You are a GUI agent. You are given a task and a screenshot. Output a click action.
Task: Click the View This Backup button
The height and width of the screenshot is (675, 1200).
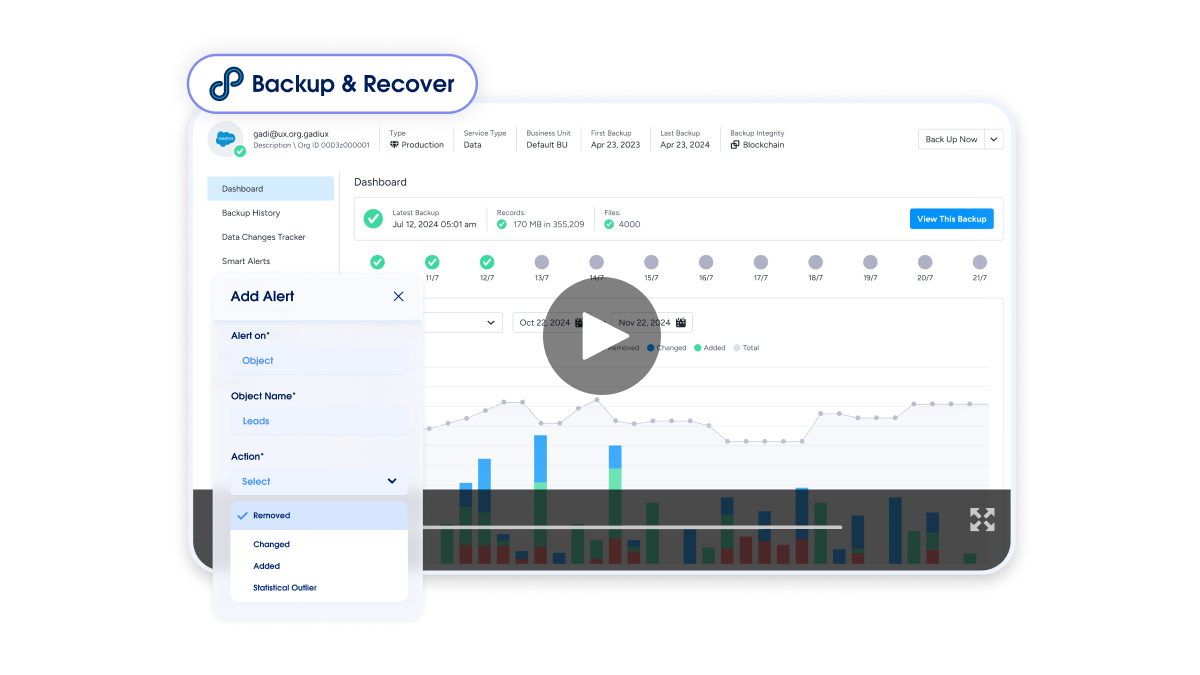tap(952, 219)
